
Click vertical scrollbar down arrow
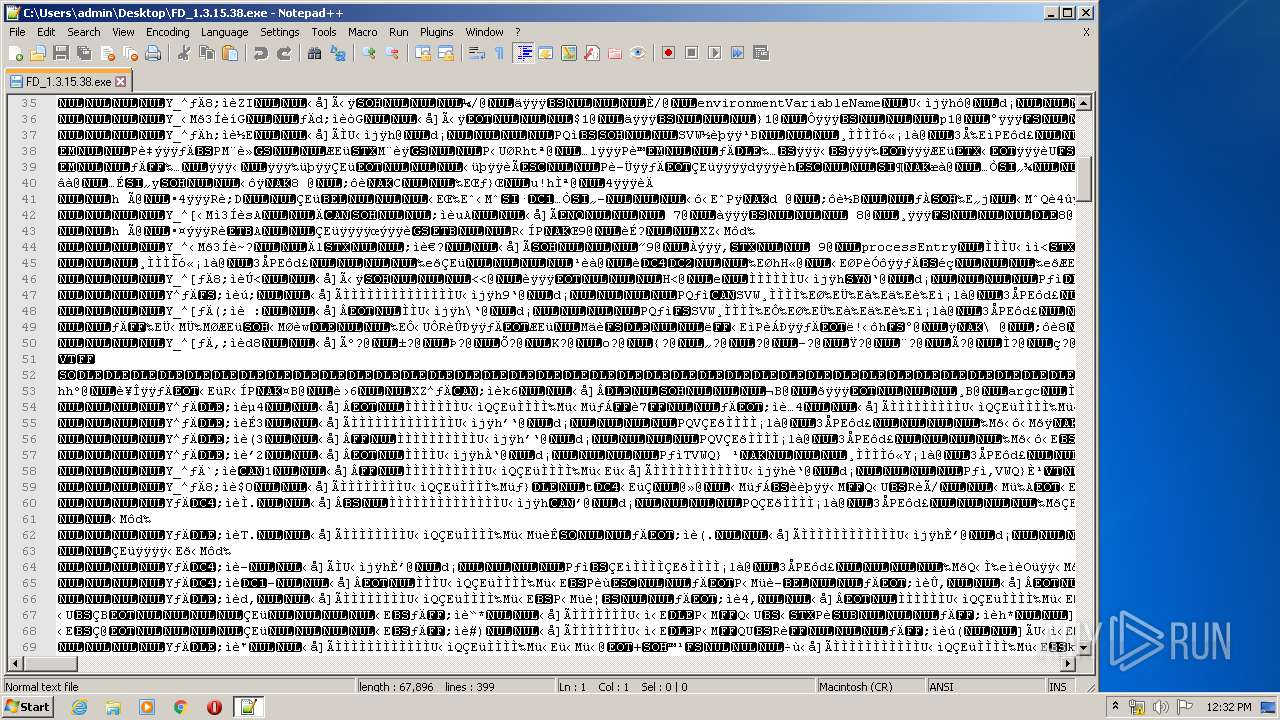(x=1085, y=647)
